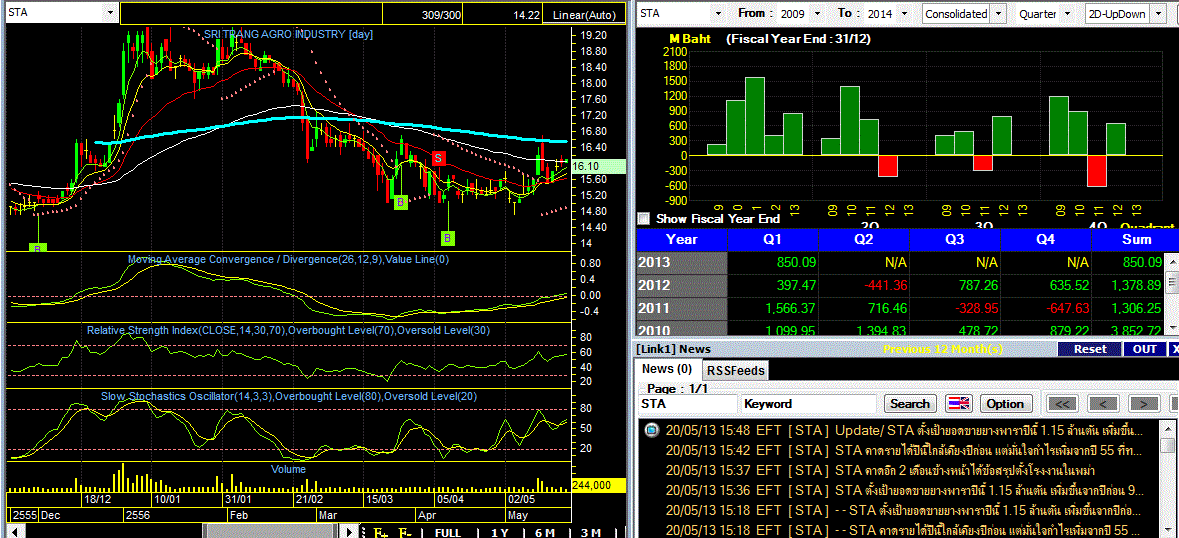Switch to the News (0) tab
The height and width of the screenshot is (538, 1179).
click(667, 369)
